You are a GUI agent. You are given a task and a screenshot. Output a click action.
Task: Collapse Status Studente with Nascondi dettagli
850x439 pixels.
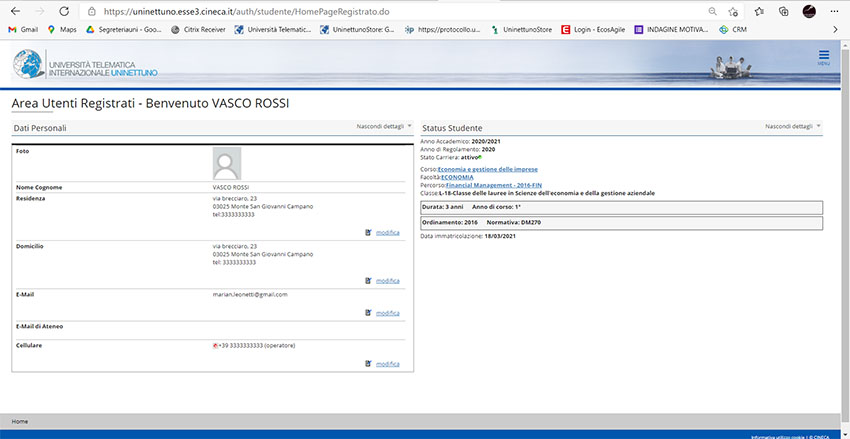[x=792, y=127]
